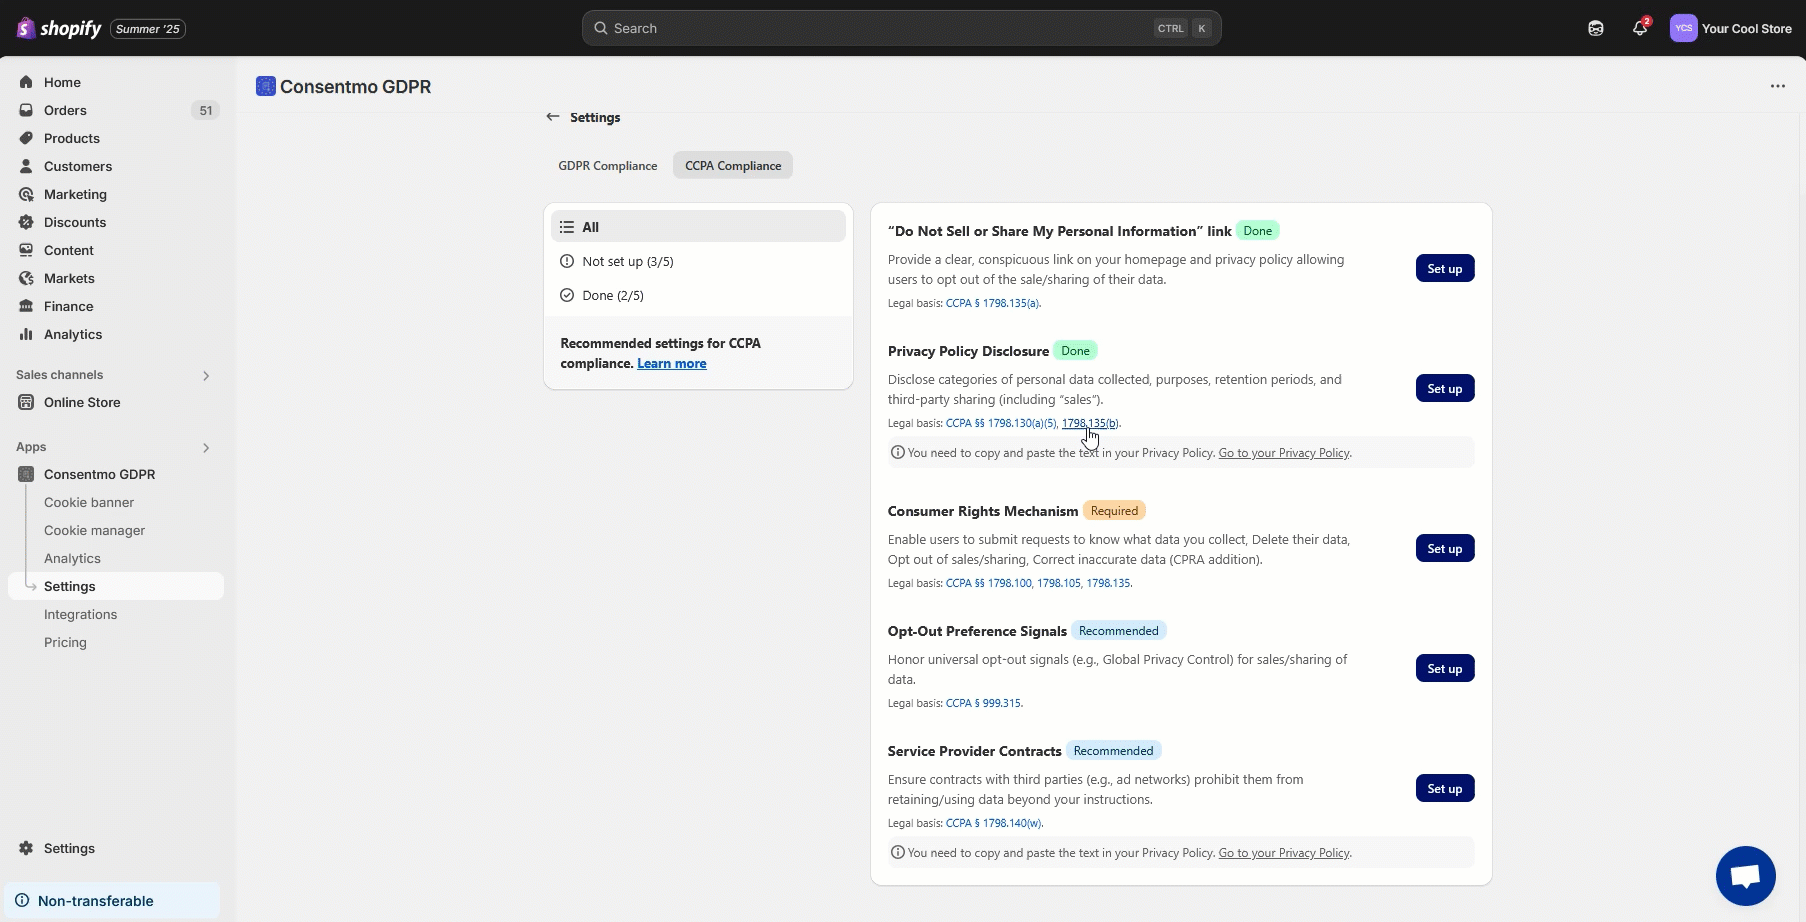1806x922 pixels.
Task: Open CCPA § 1798.135(a) legal link
Action: click(992, 303)
